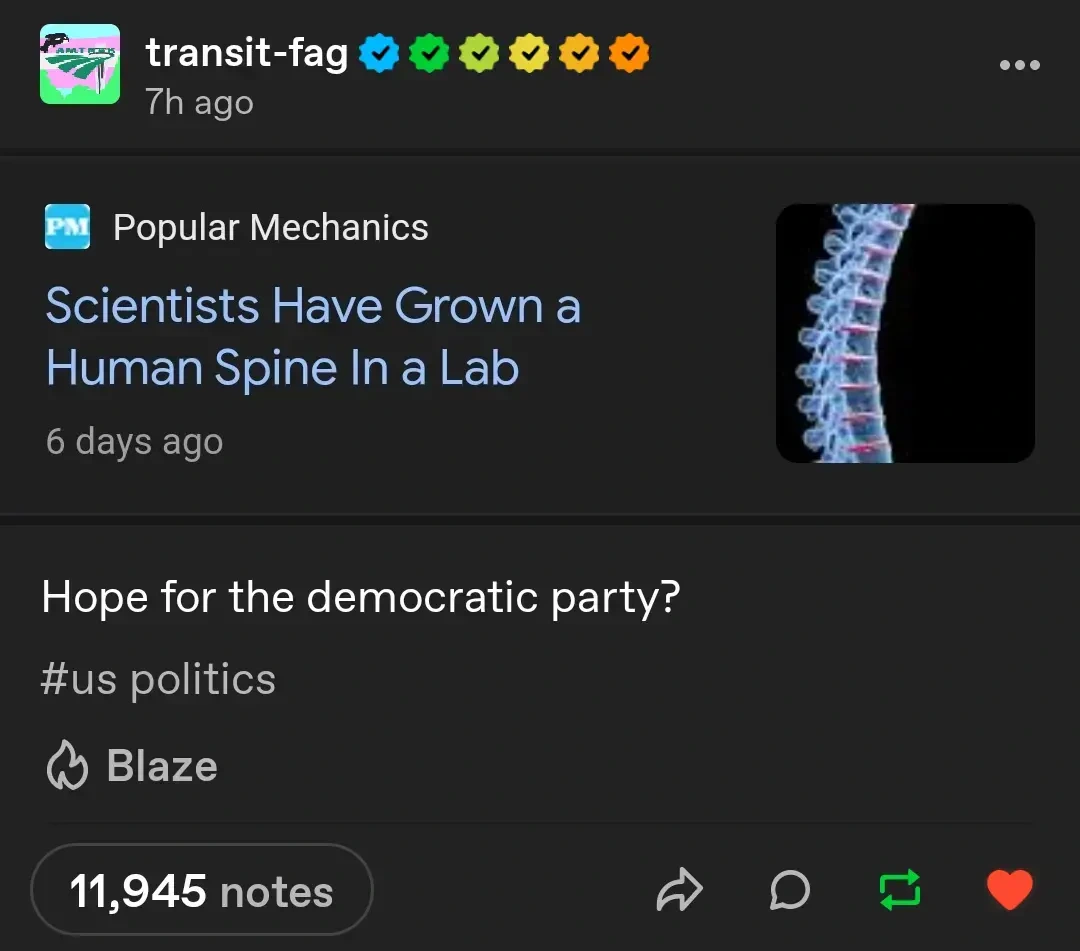Screen dimensions: 1080x951
Task: Open the 11,945 notes view
Action: coord(201,891)
